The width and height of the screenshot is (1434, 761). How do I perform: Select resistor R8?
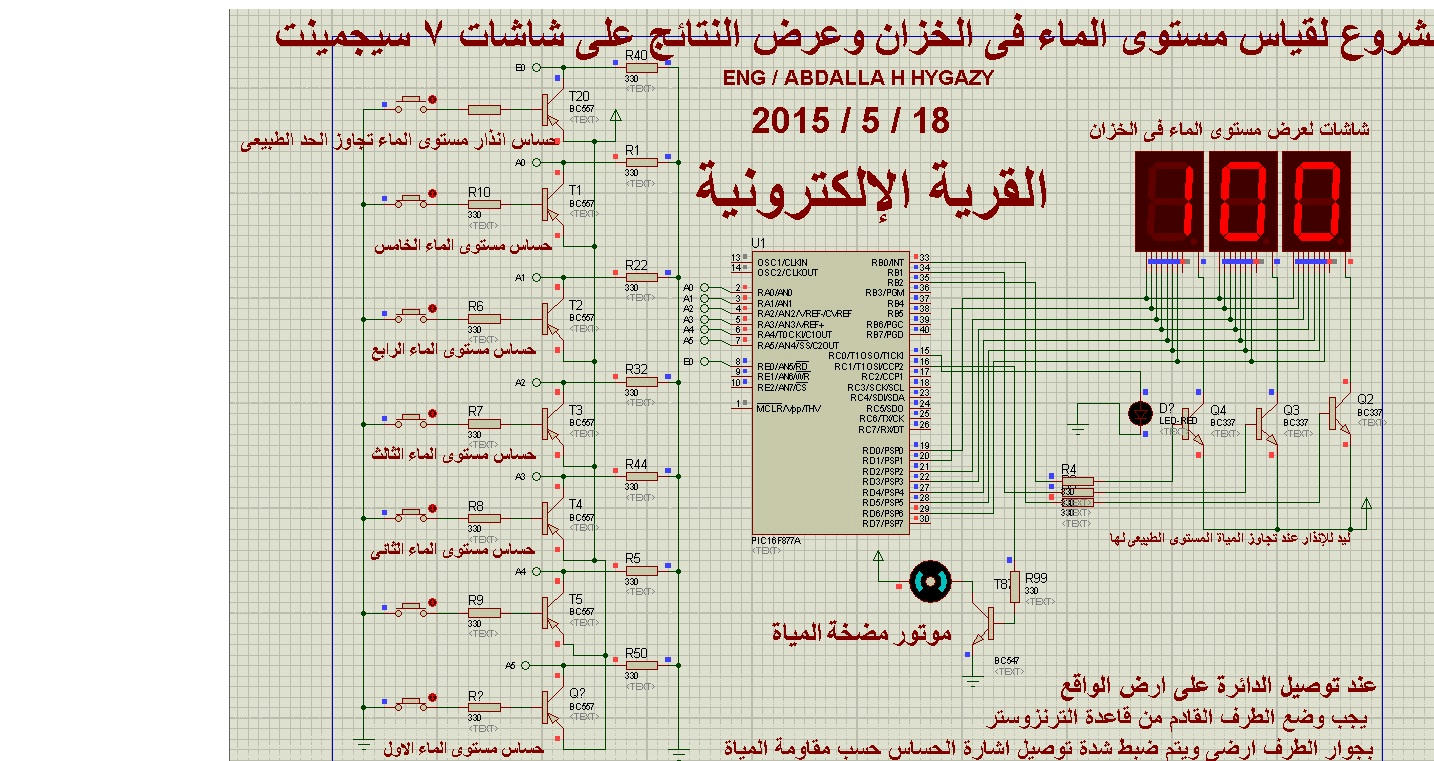pos(483,518)
